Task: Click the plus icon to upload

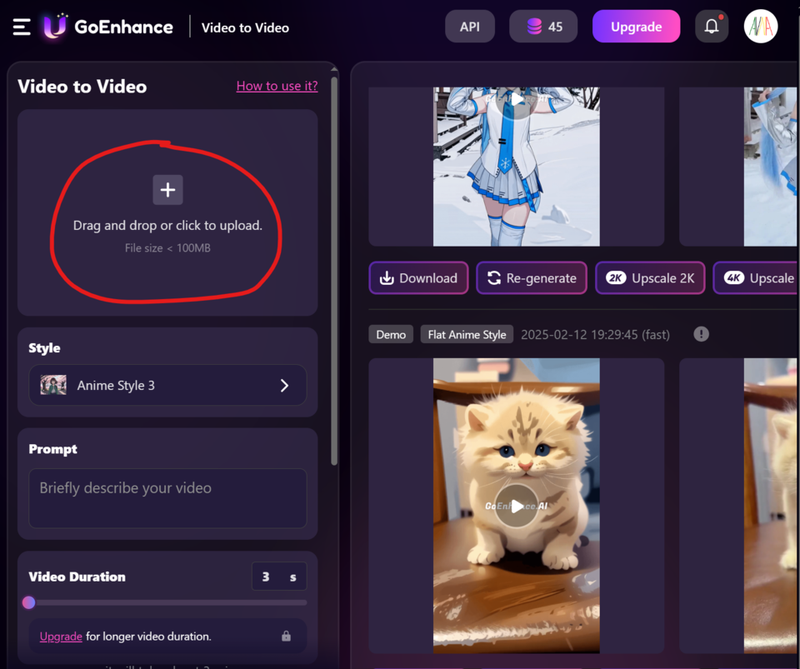Action: coord(168,190)
